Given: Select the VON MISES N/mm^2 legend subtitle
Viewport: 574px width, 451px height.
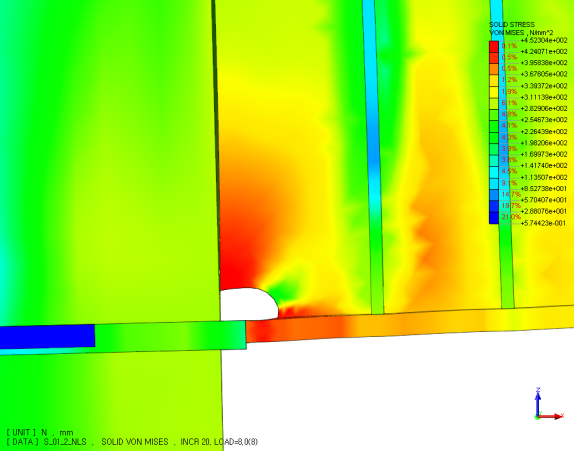Looking at the screenshot, I should 521,33.
